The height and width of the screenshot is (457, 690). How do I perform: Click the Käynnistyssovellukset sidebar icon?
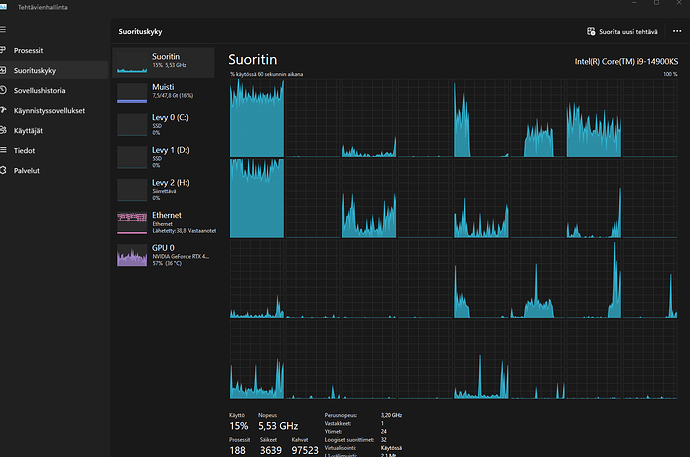point(4,110)
